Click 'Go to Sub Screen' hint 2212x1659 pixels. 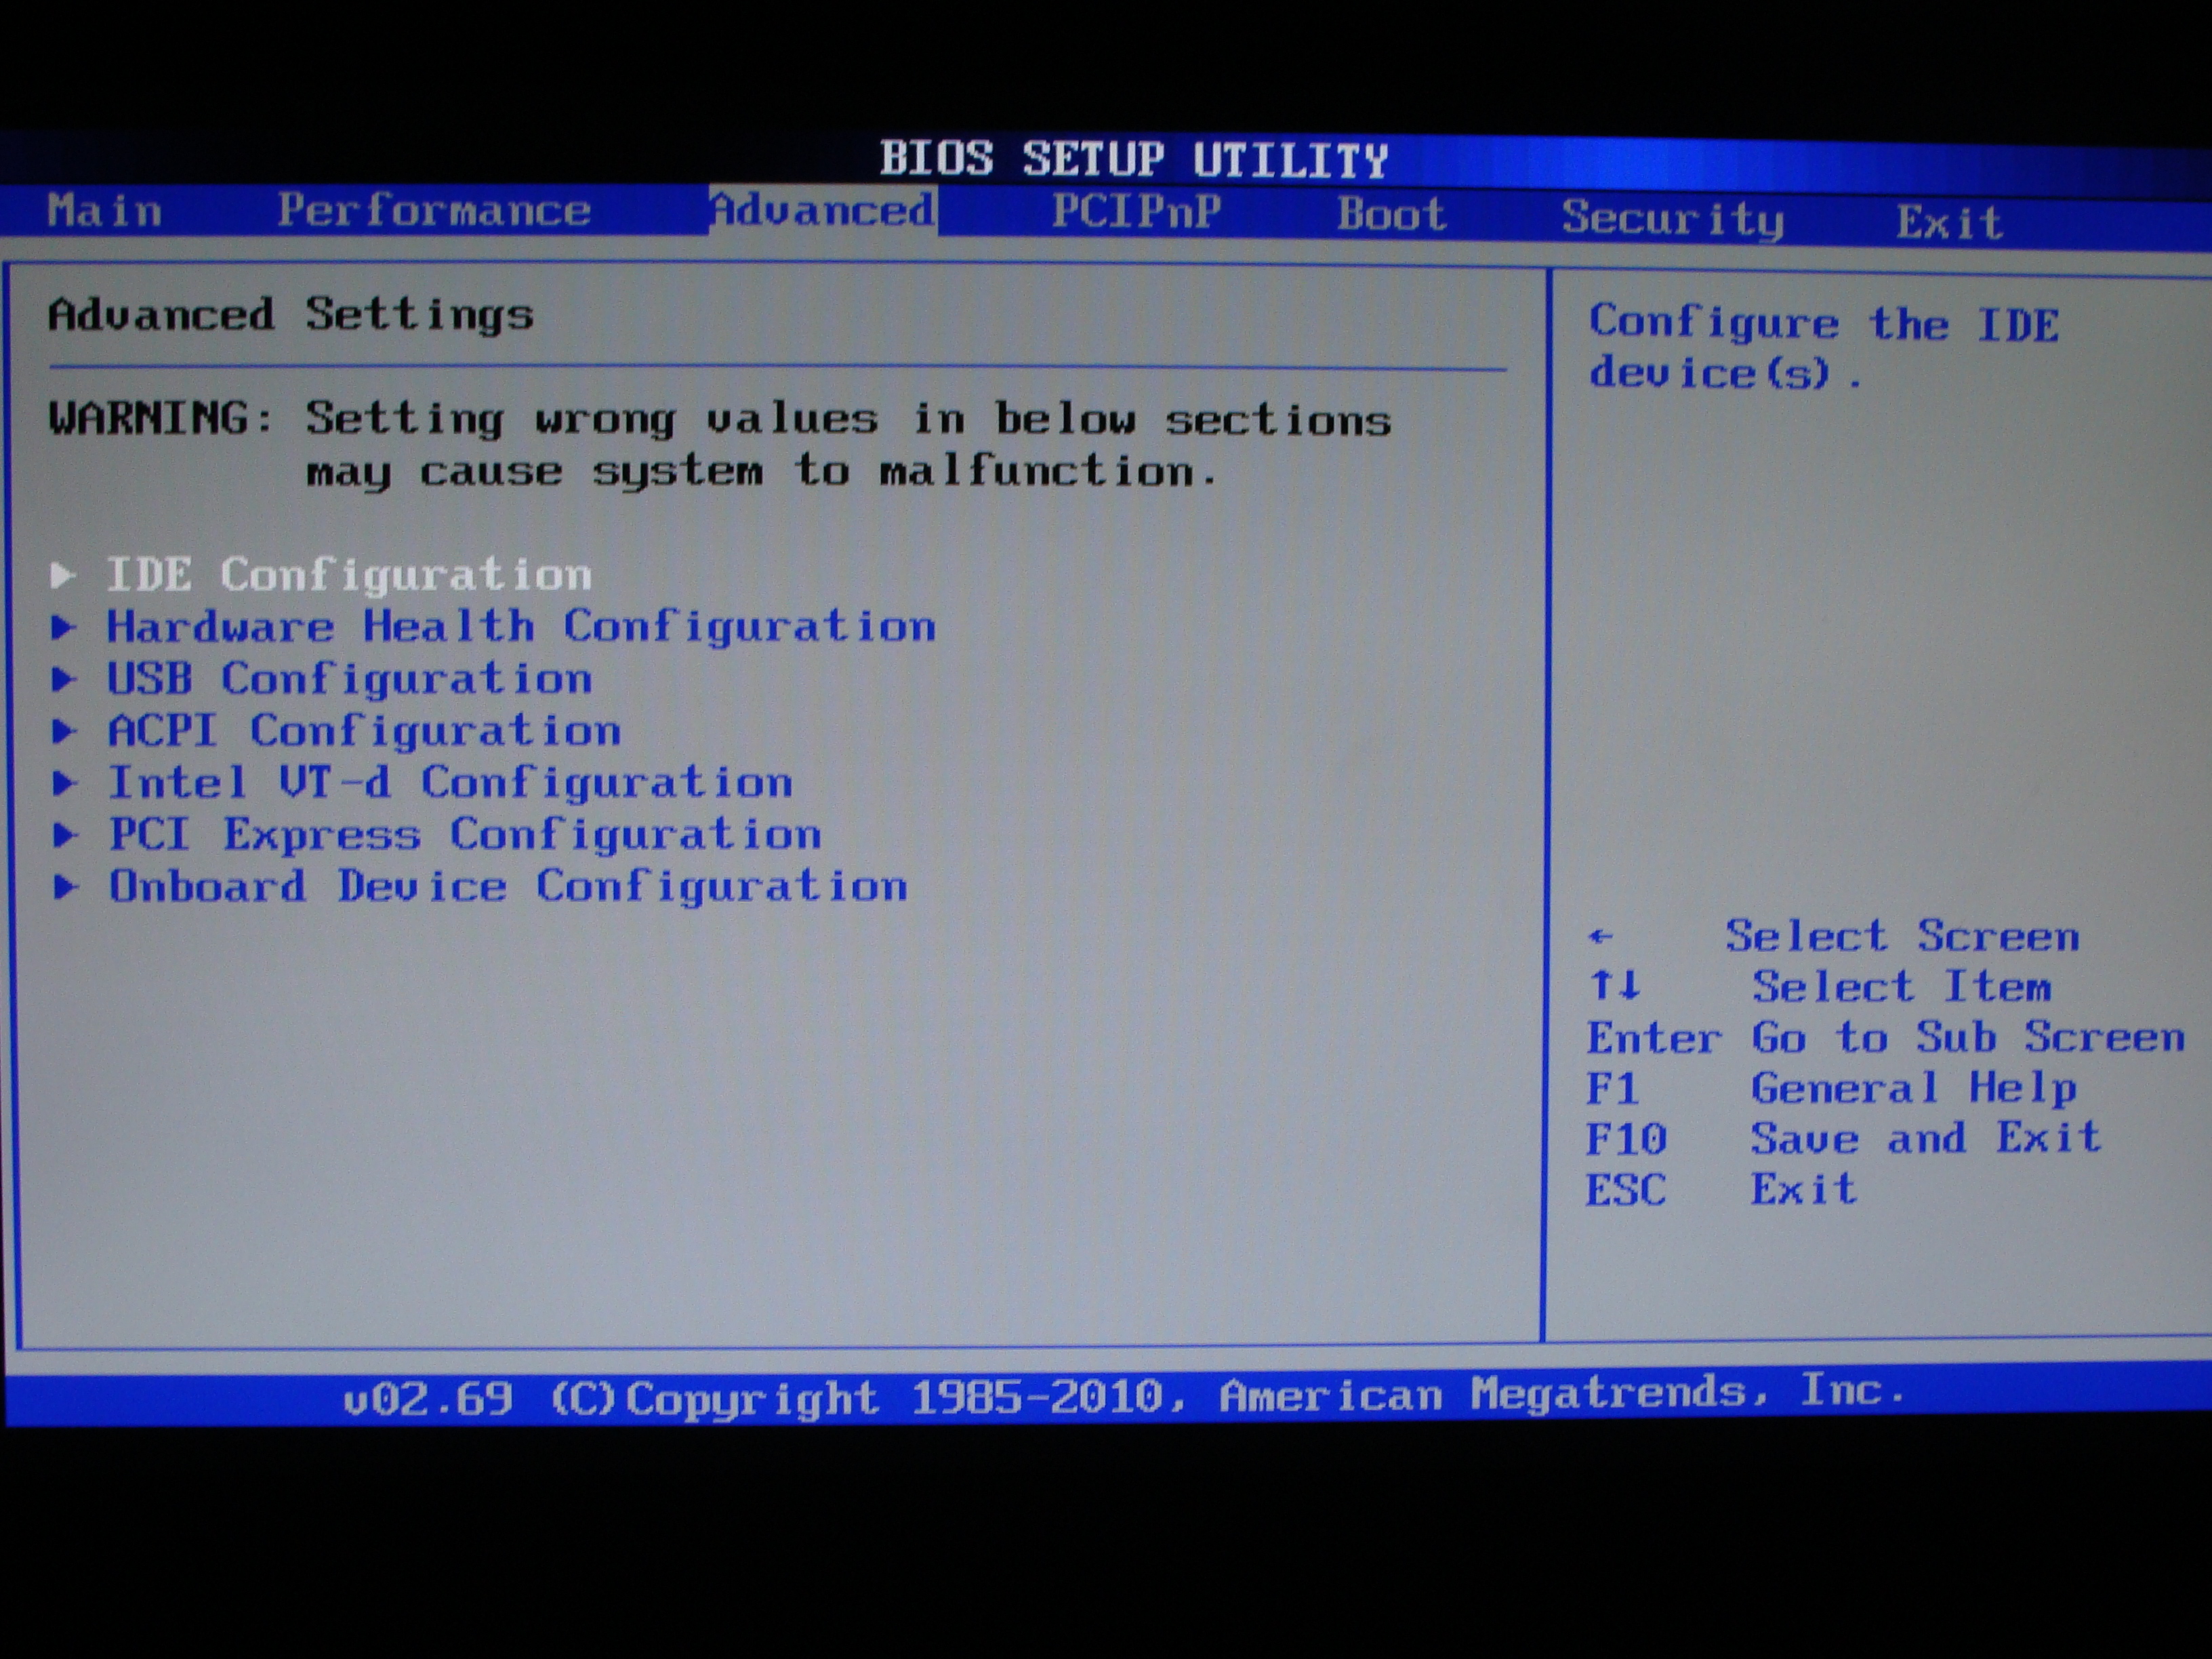tap(1968, 1037)
